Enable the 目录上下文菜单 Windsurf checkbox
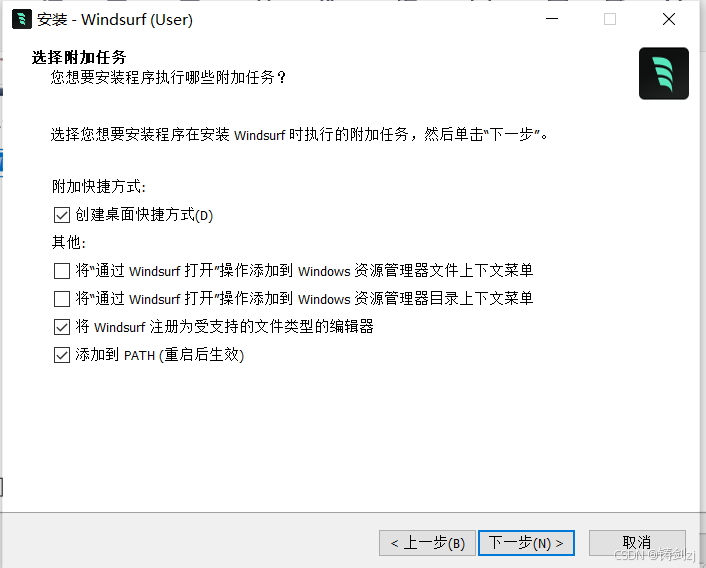Image resolution: width=706 pixels, height=568 pixels. (x=62, y=299)
